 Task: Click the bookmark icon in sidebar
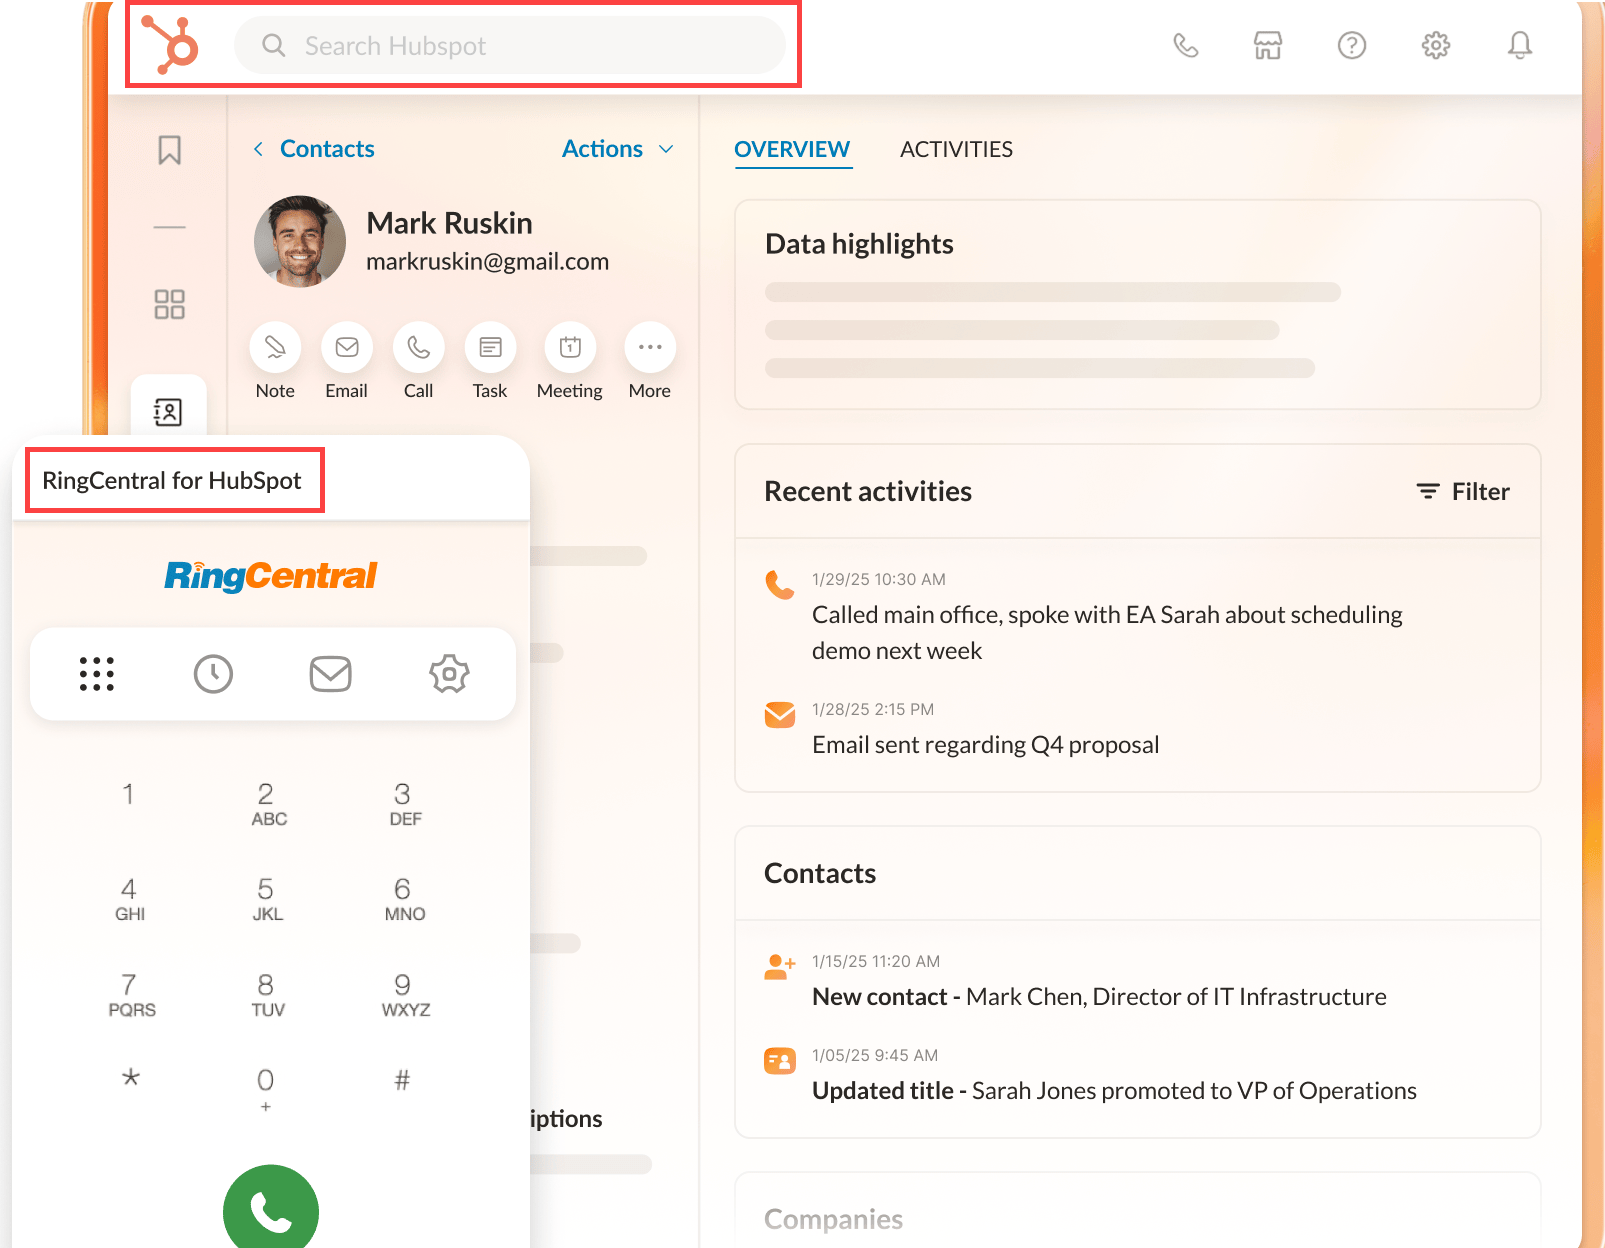point(170,150)
